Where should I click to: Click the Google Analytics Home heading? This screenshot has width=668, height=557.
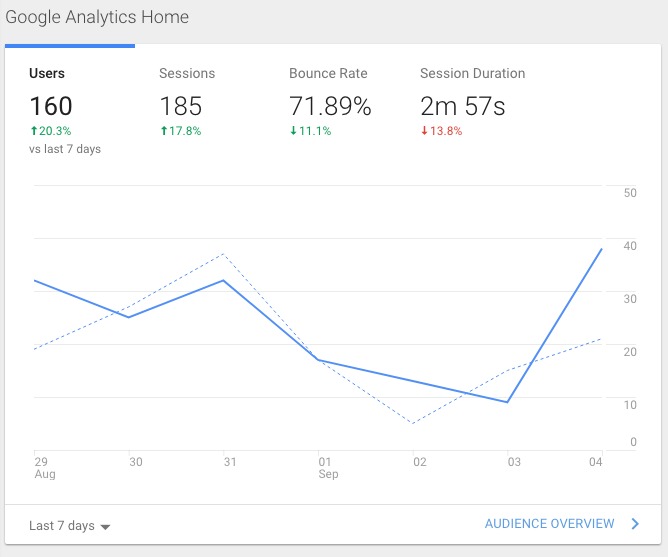(96, 18)
